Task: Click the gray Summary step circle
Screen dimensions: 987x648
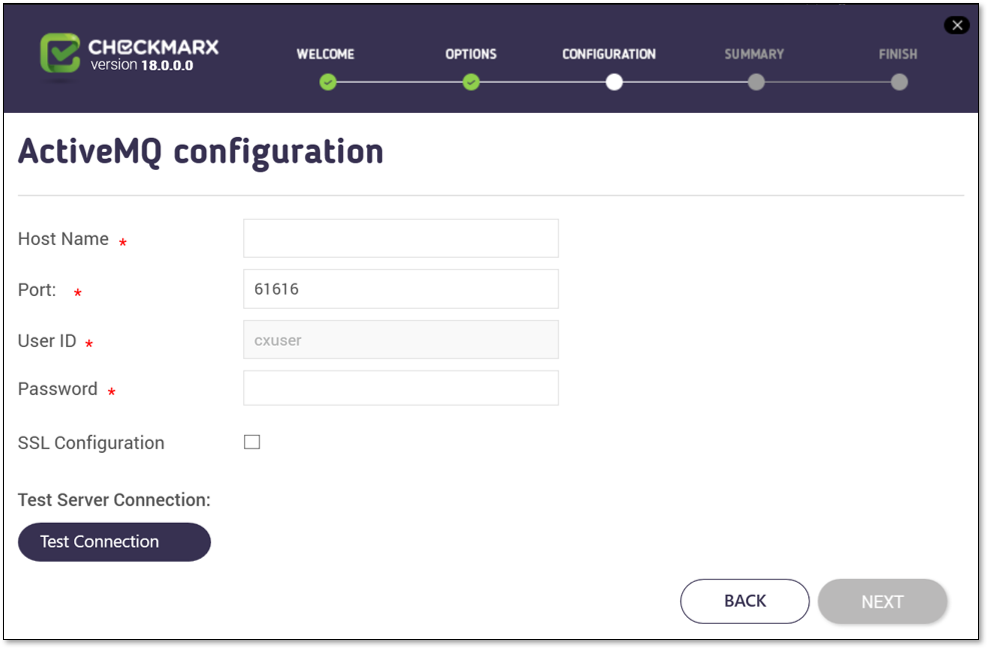Action: pos(756,82)
